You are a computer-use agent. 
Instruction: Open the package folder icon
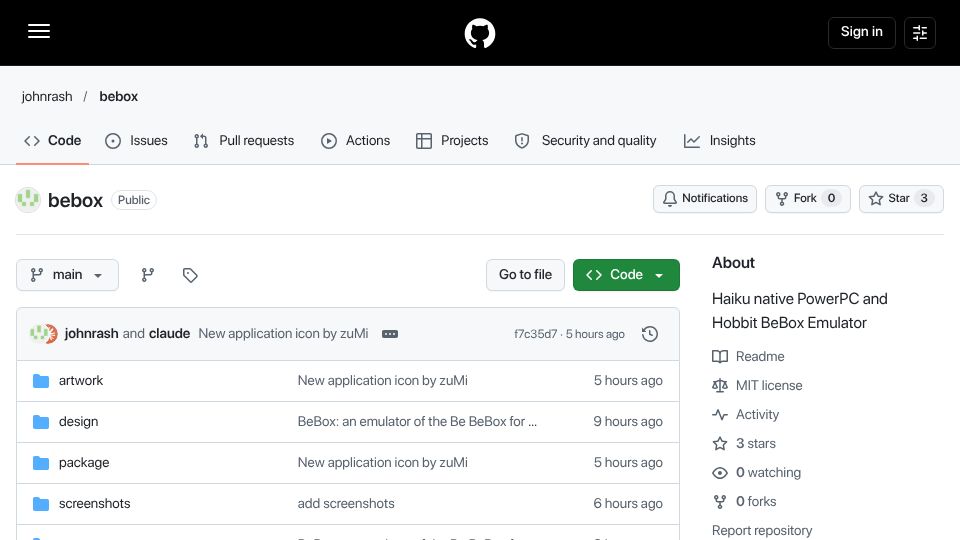[x=41, y=463]
